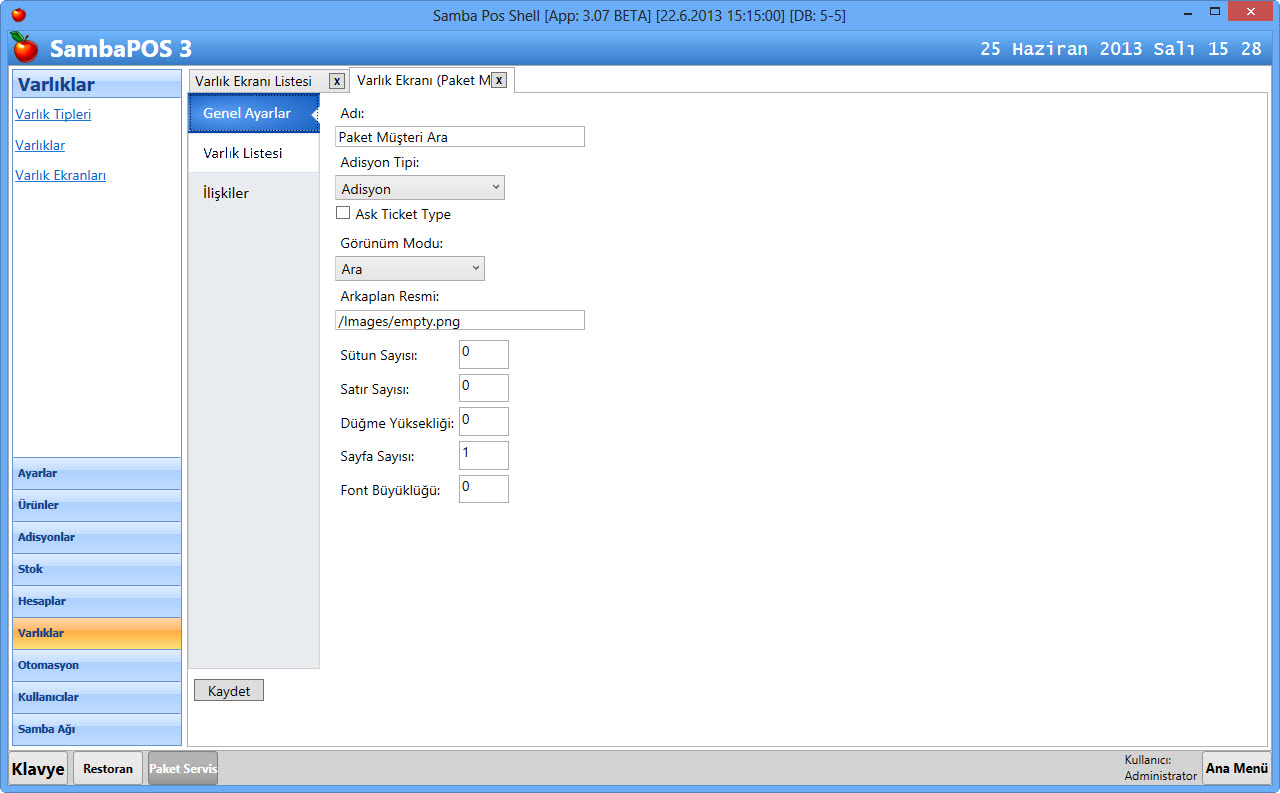Switch to the Varlık Ekranı Listesi tab
Image resolution: width=1280 pixels, height=793 pixels.
pos(254,81)
